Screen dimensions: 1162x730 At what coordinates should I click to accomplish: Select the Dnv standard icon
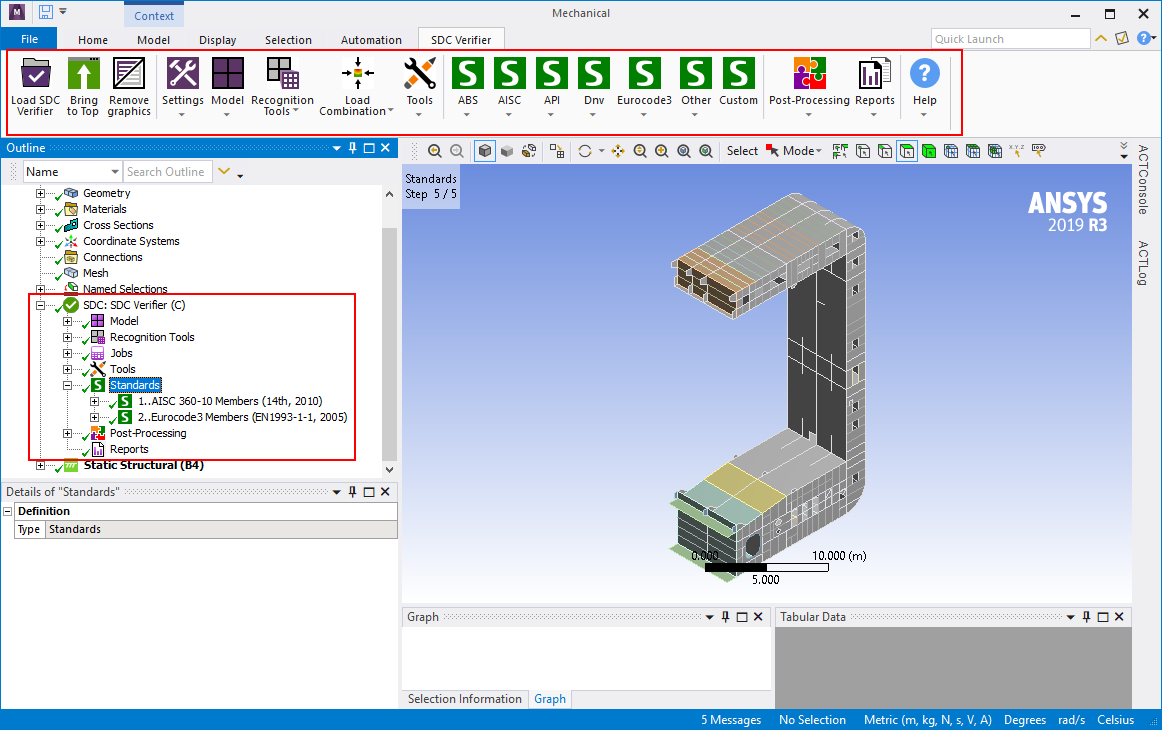tap(594, 73)
